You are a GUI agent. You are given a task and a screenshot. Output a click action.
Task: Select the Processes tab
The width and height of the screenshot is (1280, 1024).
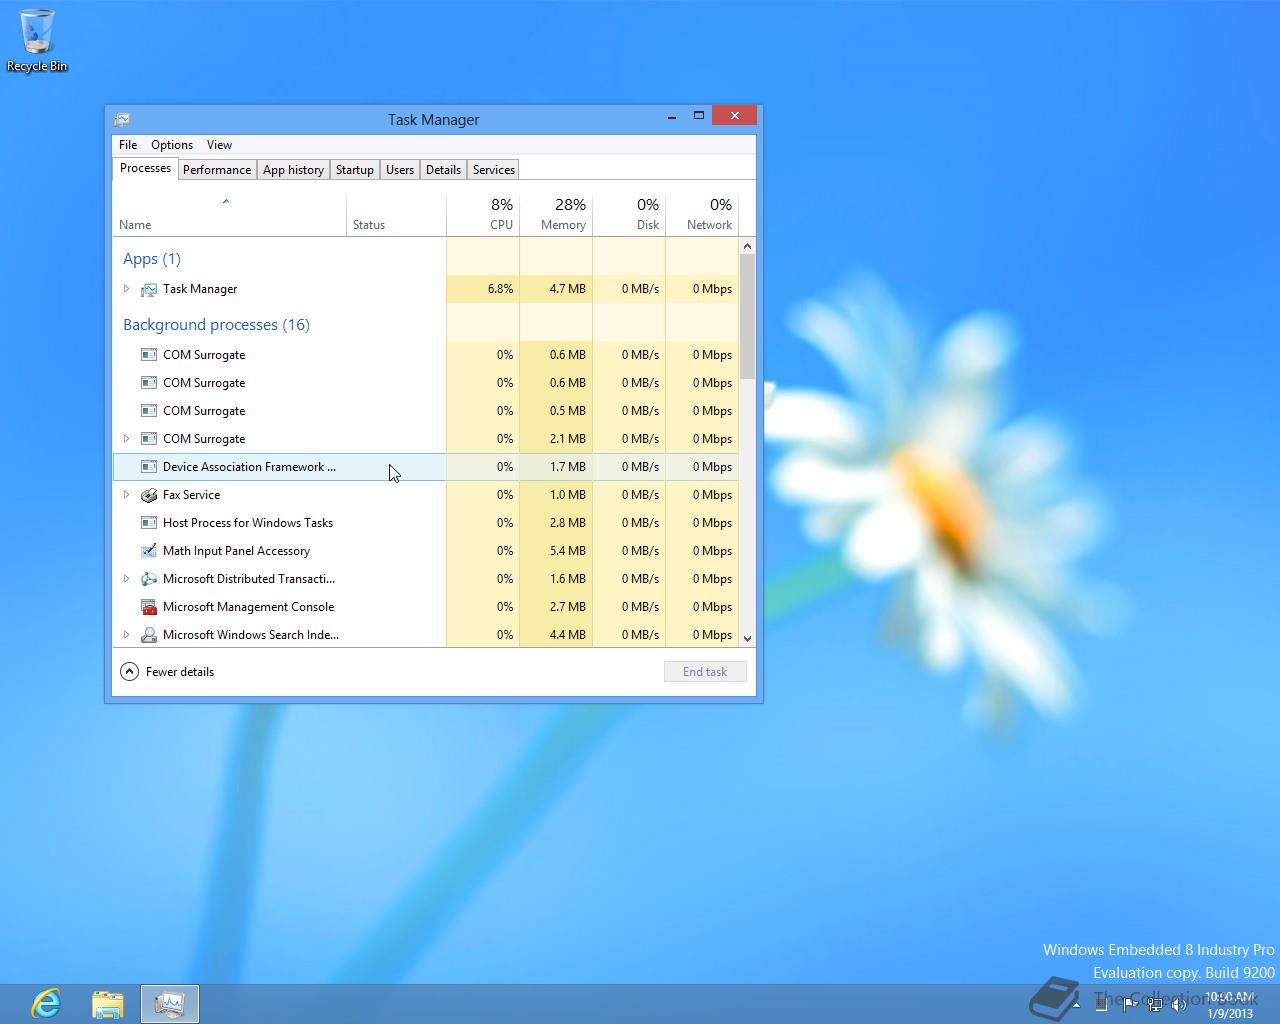pos(145,168)
